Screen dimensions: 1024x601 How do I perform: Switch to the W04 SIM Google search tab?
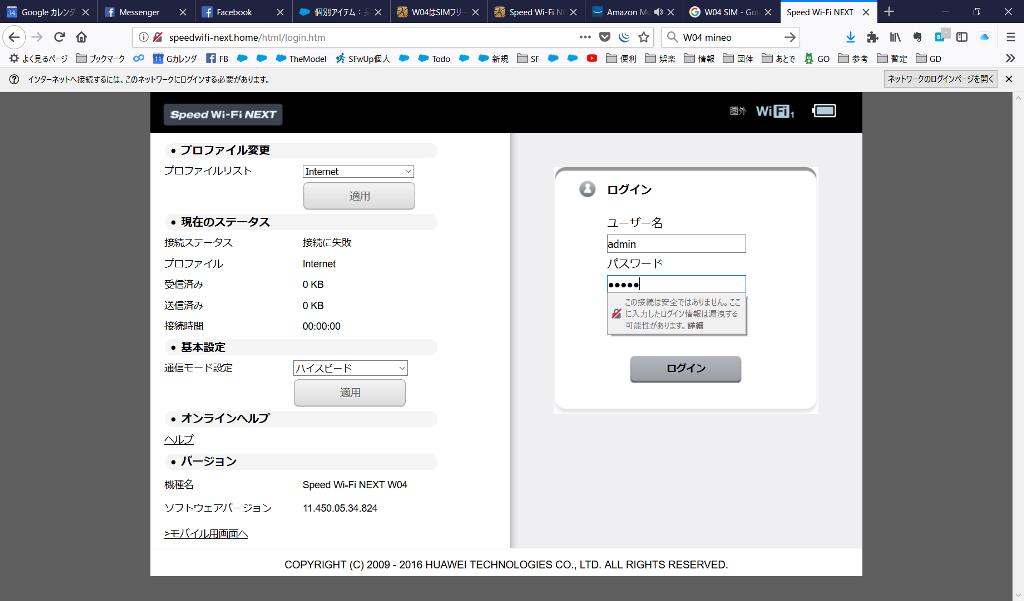point(731,12)
